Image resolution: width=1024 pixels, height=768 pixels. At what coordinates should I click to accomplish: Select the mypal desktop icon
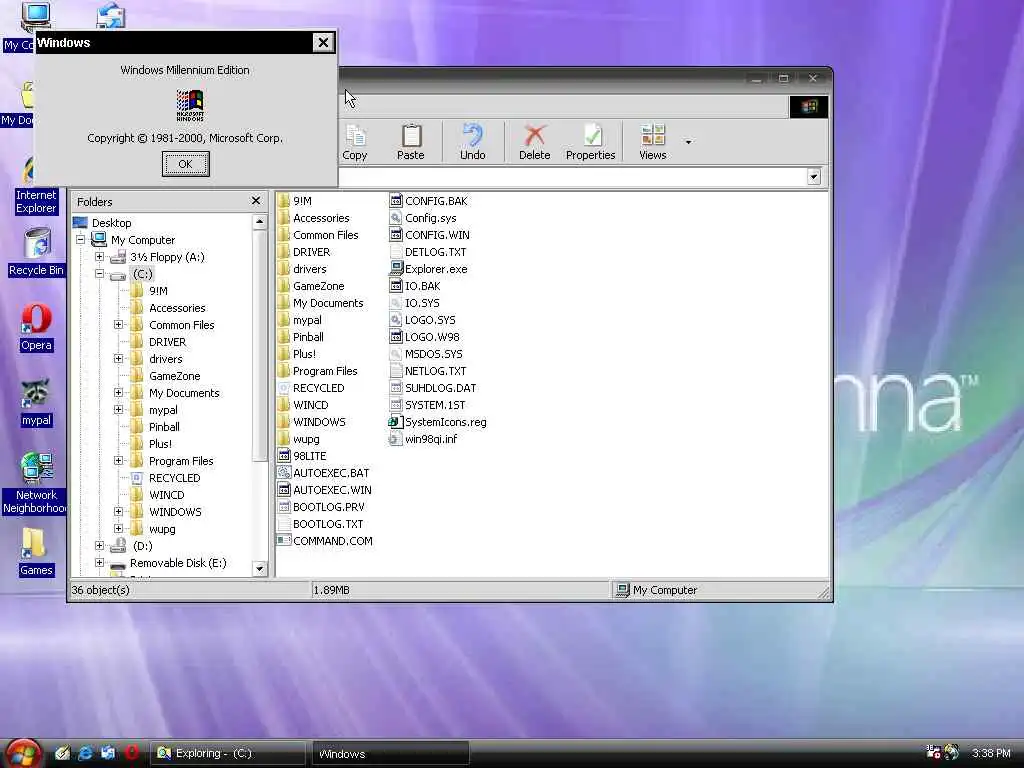[x=36, y=403]
